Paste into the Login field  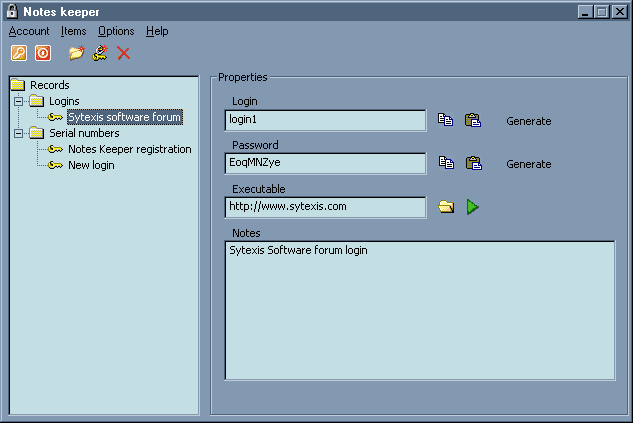click(x=473, y=120)
